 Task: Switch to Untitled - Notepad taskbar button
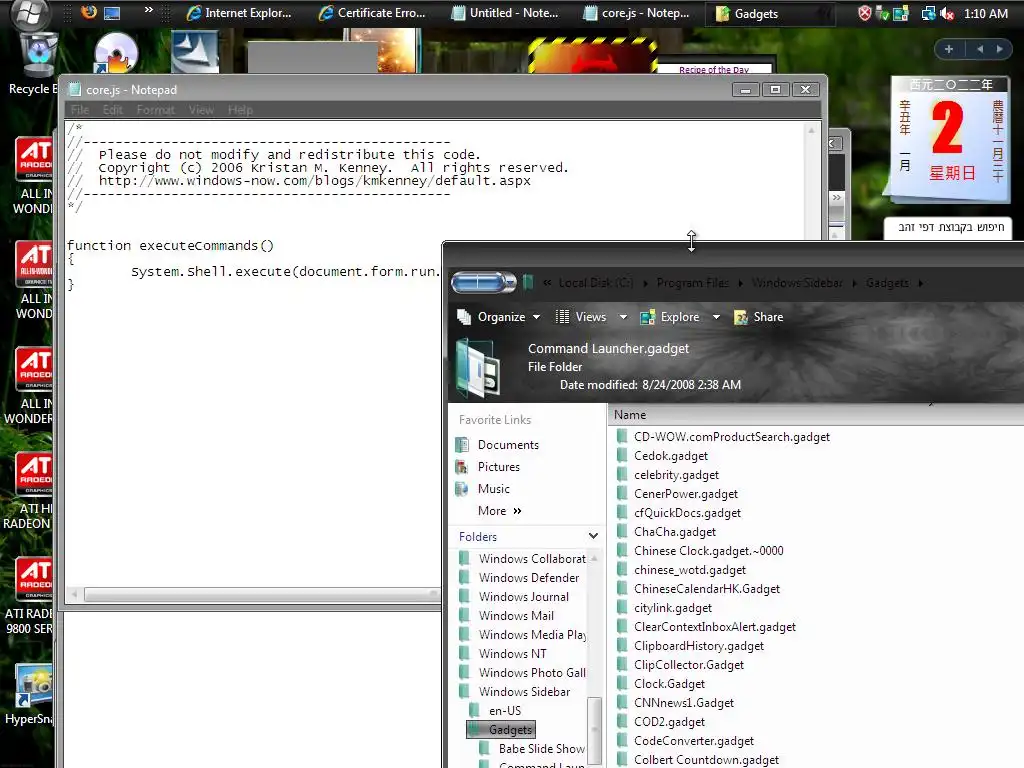pos(504,13)
